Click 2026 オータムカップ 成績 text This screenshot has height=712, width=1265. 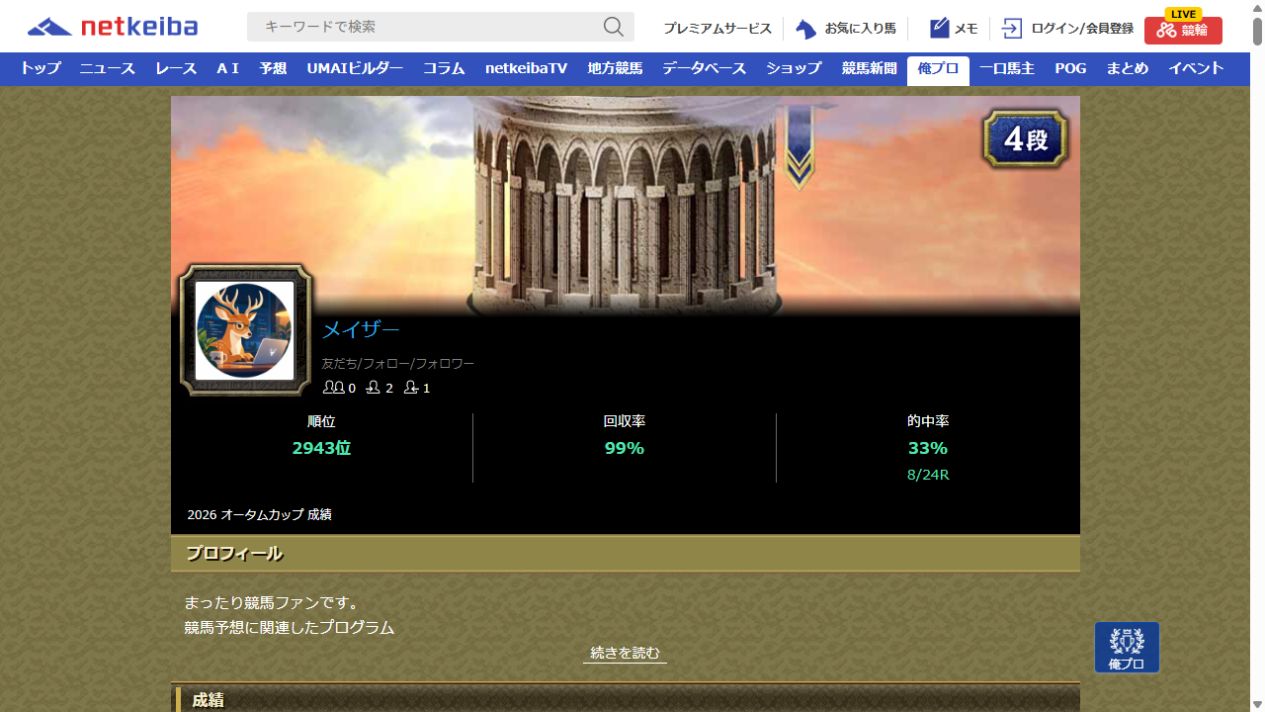pyautogui.click(x=259, y=515)
